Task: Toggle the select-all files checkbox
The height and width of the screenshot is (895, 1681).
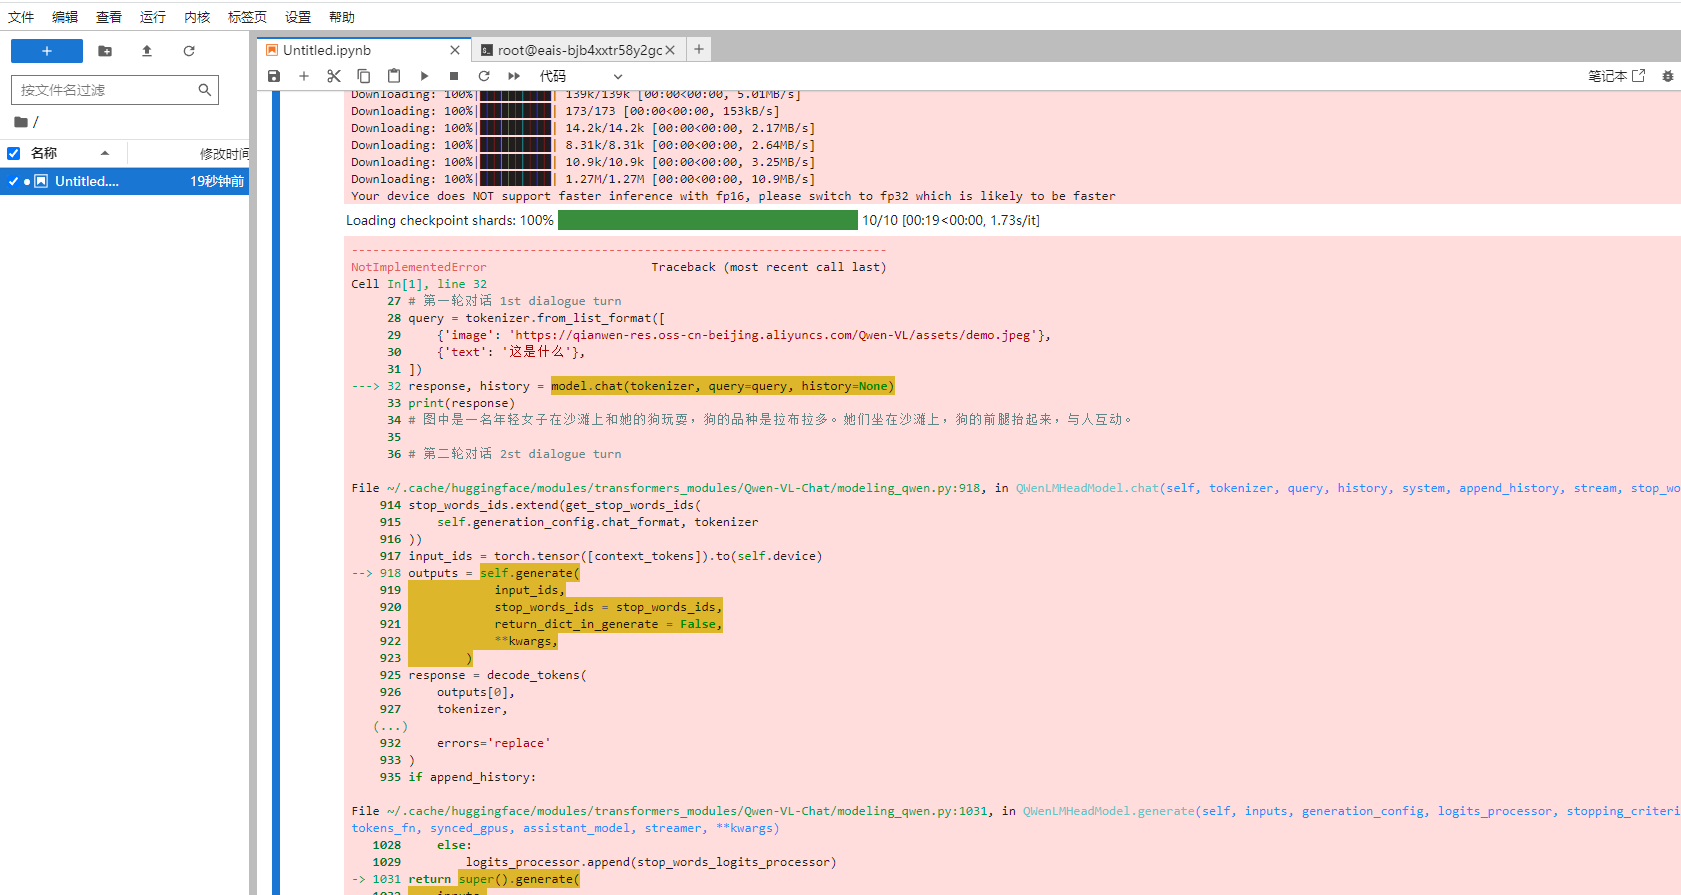Action: 14,153
